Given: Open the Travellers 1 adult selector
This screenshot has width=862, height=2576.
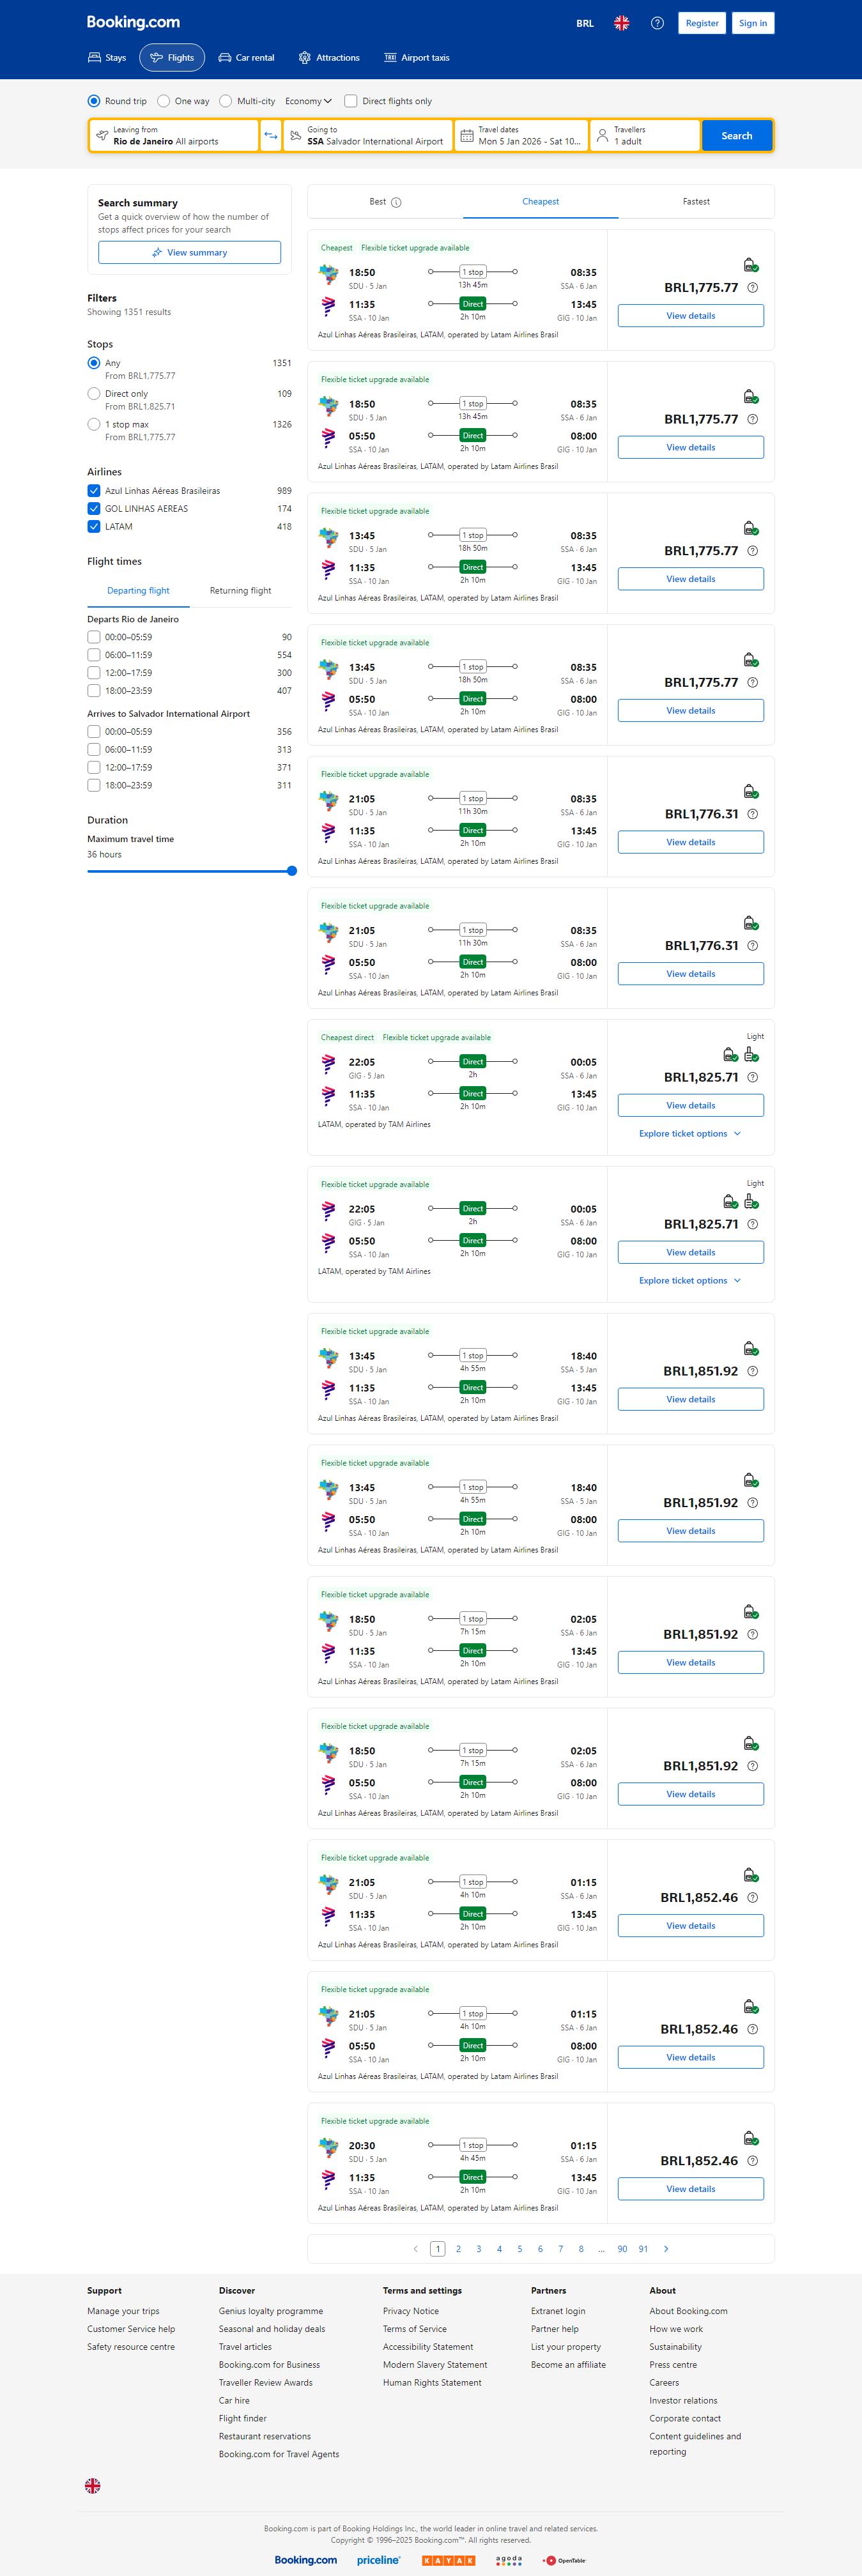Looking at the screenshot, I should click(x=645, y=136).
